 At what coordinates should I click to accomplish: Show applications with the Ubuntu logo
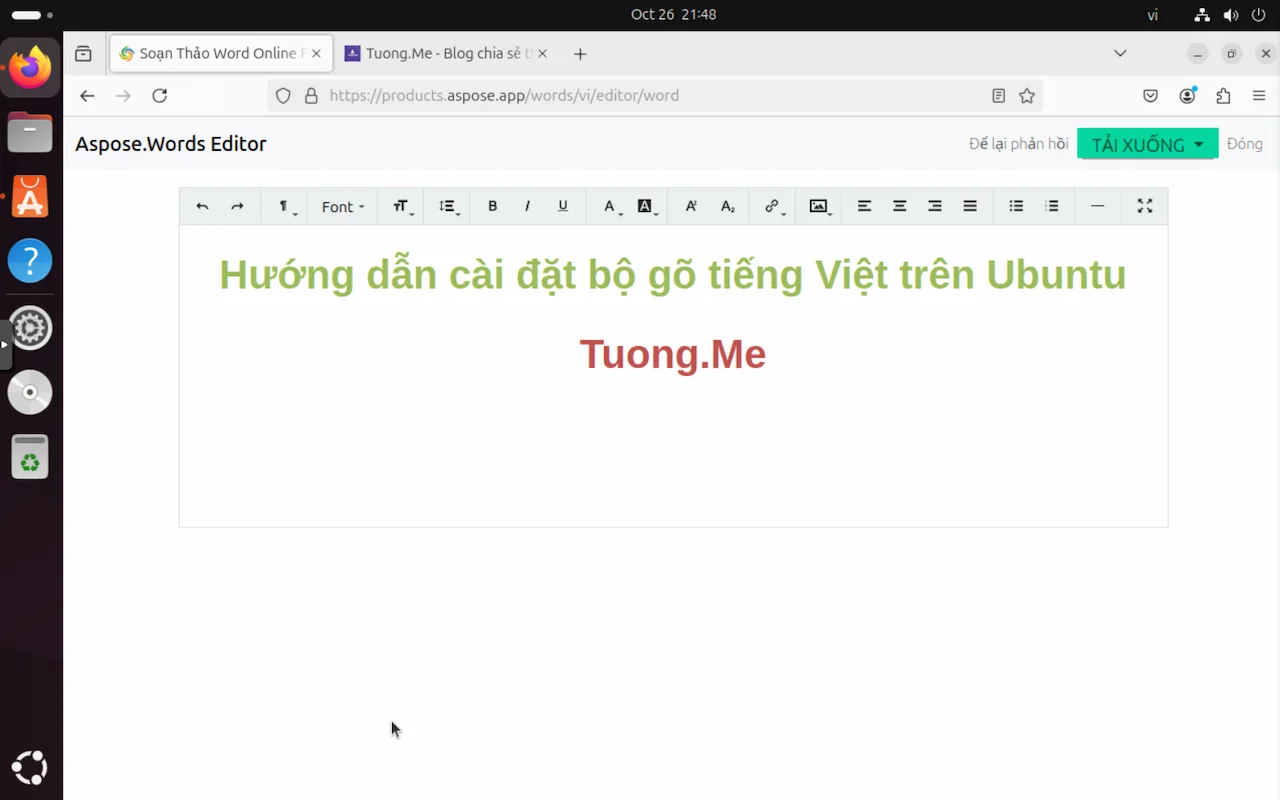(x=30, y=768)
